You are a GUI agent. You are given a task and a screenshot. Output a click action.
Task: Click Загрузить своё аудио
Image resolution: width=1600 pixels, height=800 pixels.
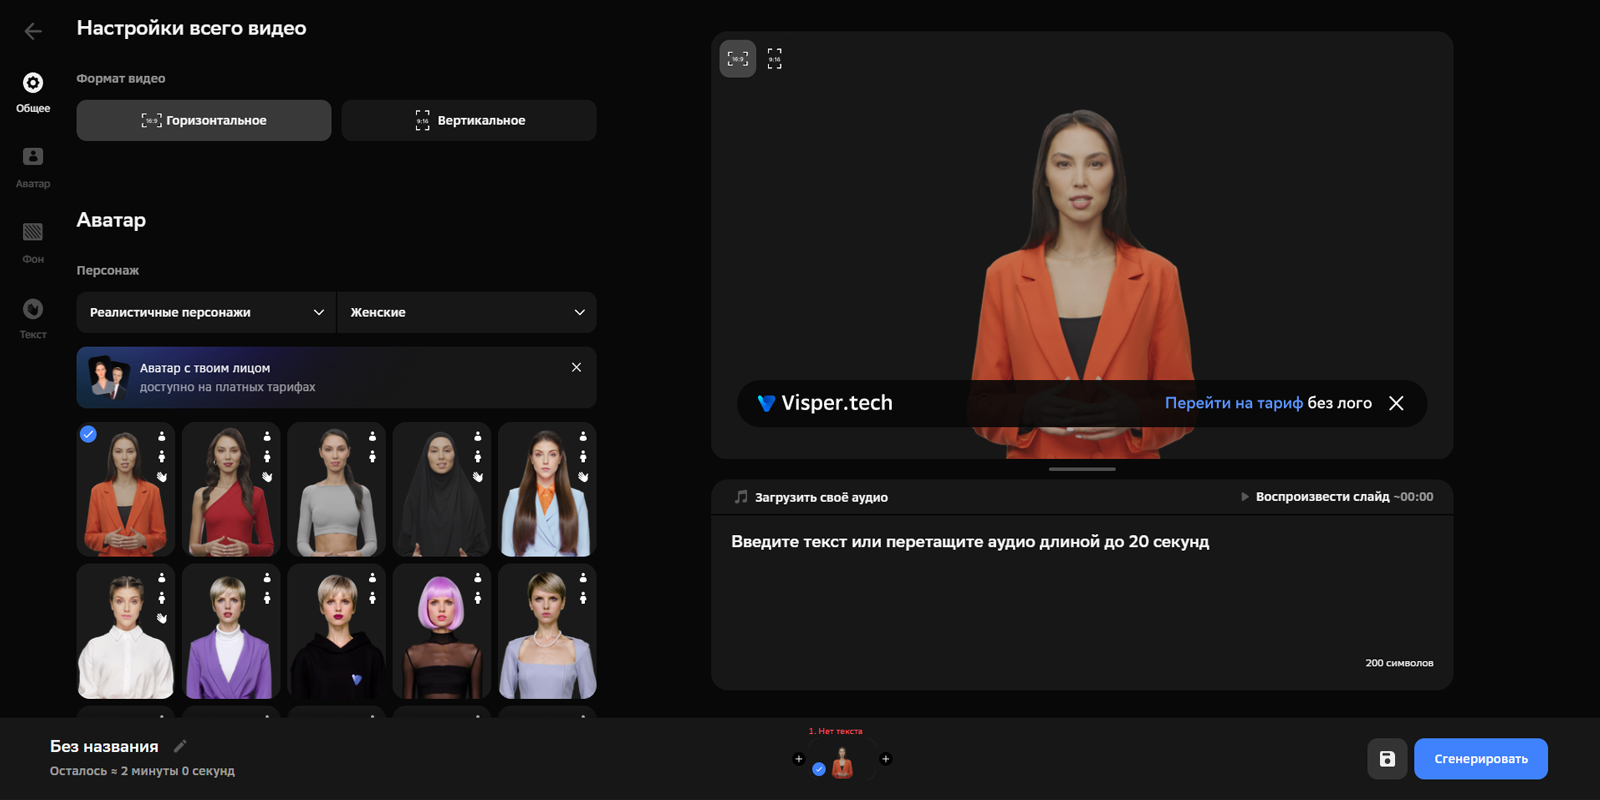811,497
